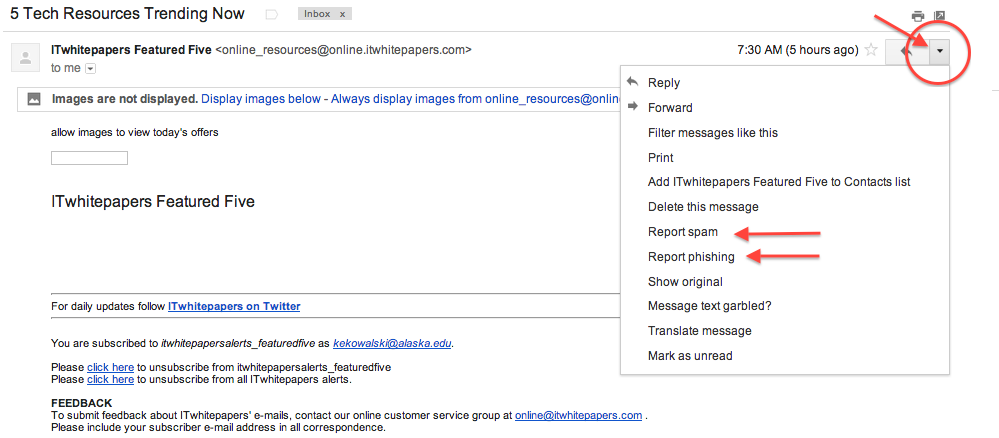Click the importance label marker beside subject
The width and height of the screenshot is (999, 438).
point(271,15)
